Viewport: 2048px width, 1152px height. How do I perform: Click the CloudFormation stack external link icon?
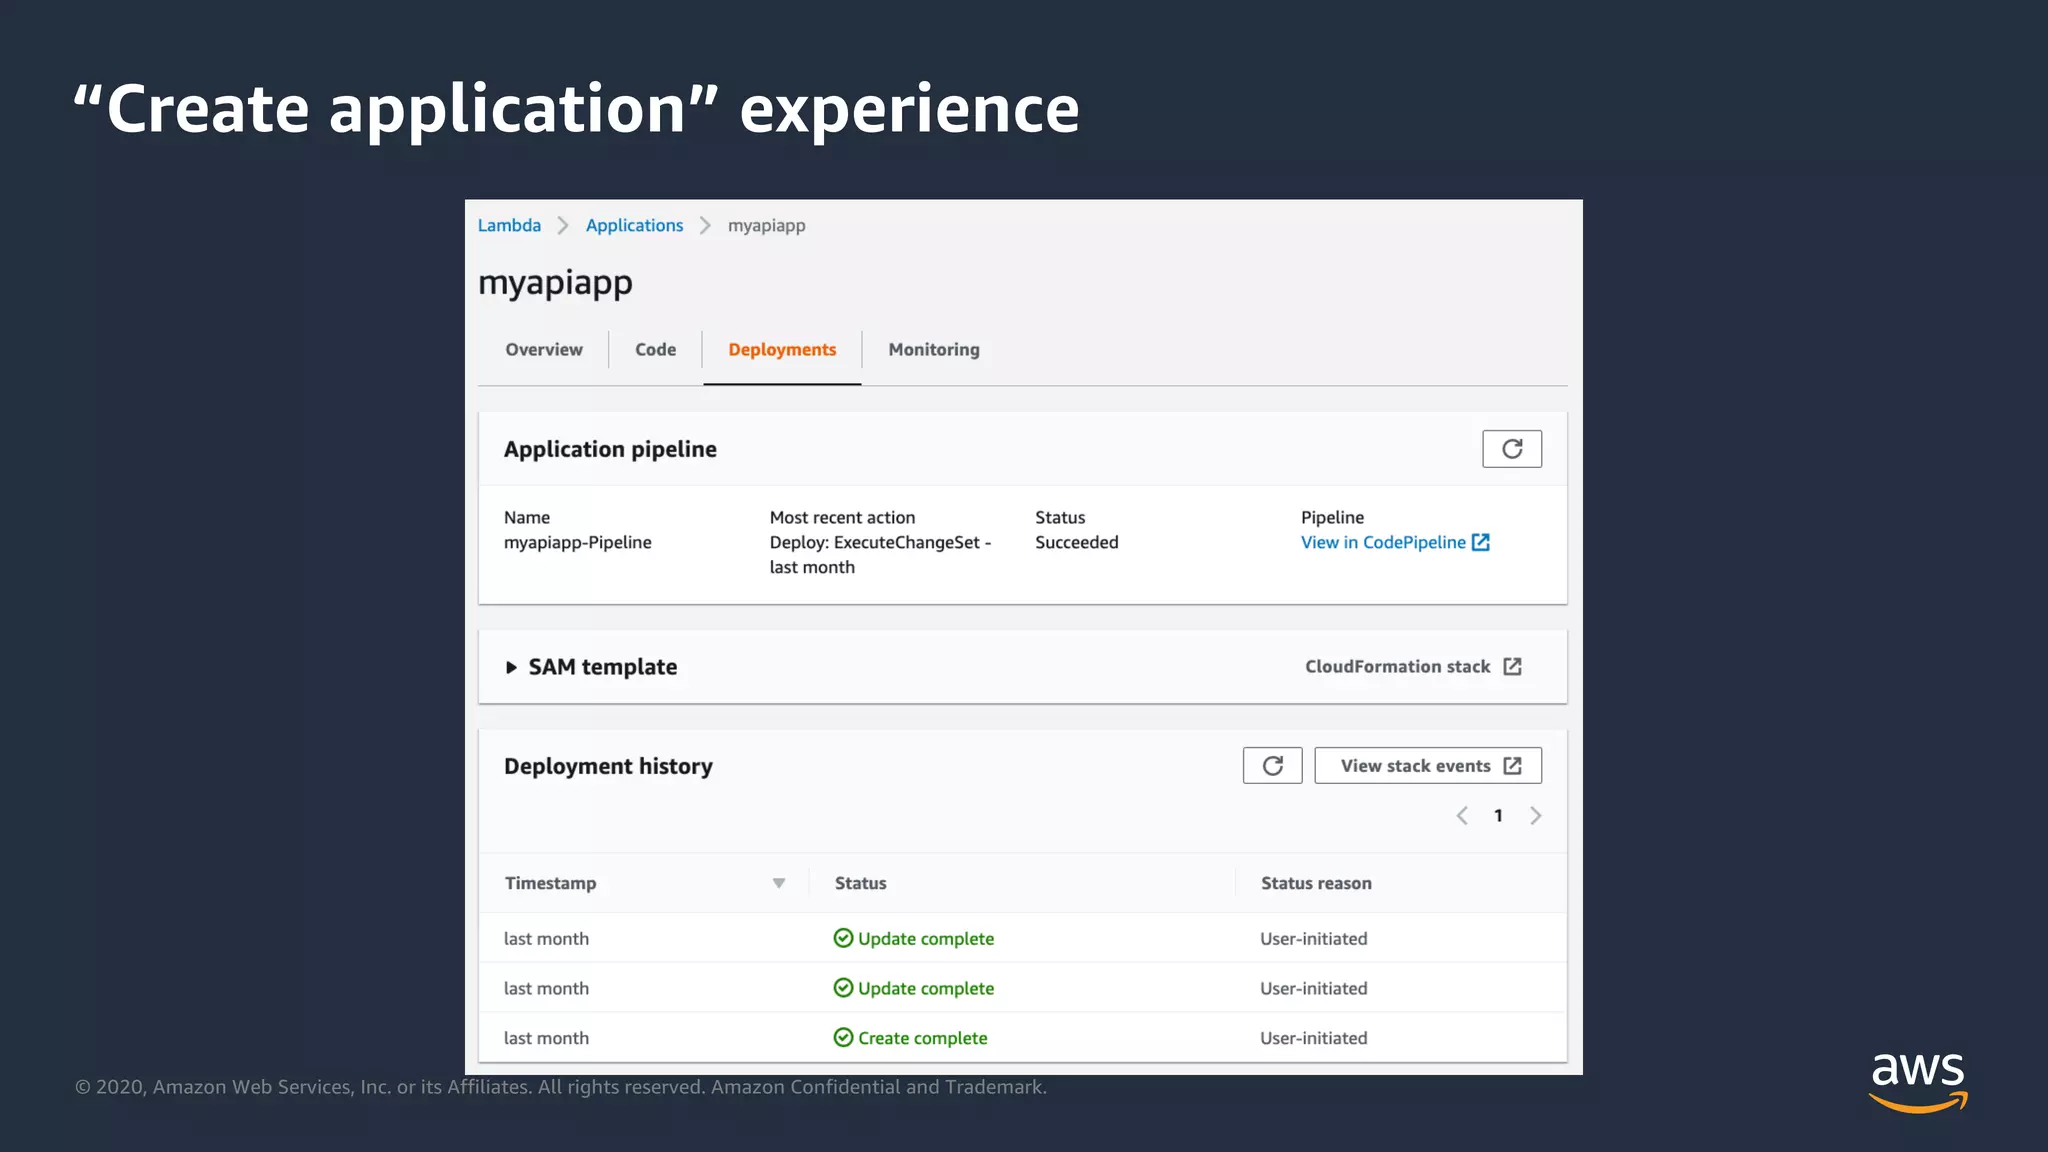1513,667
